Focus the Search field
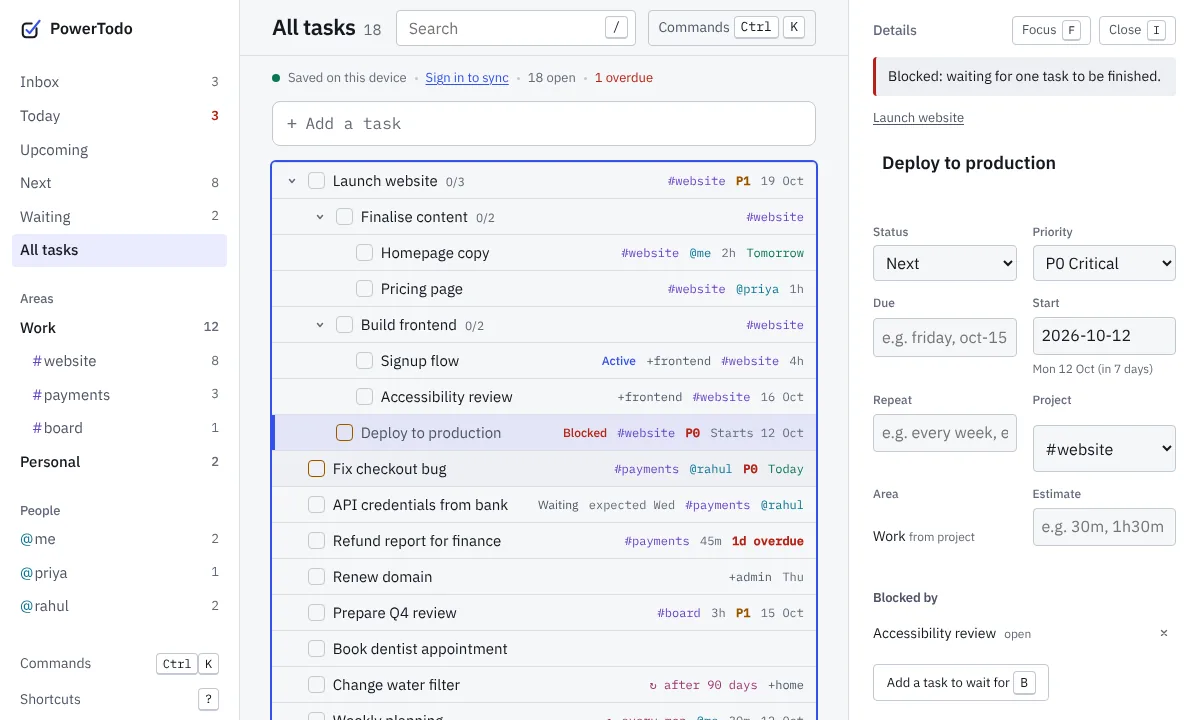 516,28
